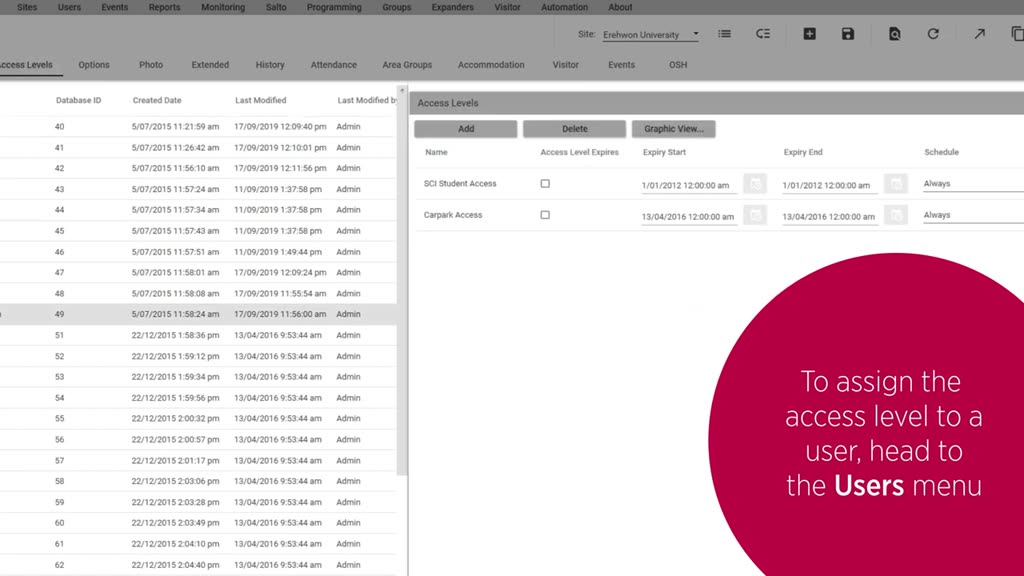Open the Salto menu
Viewport: 1024px width, 576px height.
276,7
